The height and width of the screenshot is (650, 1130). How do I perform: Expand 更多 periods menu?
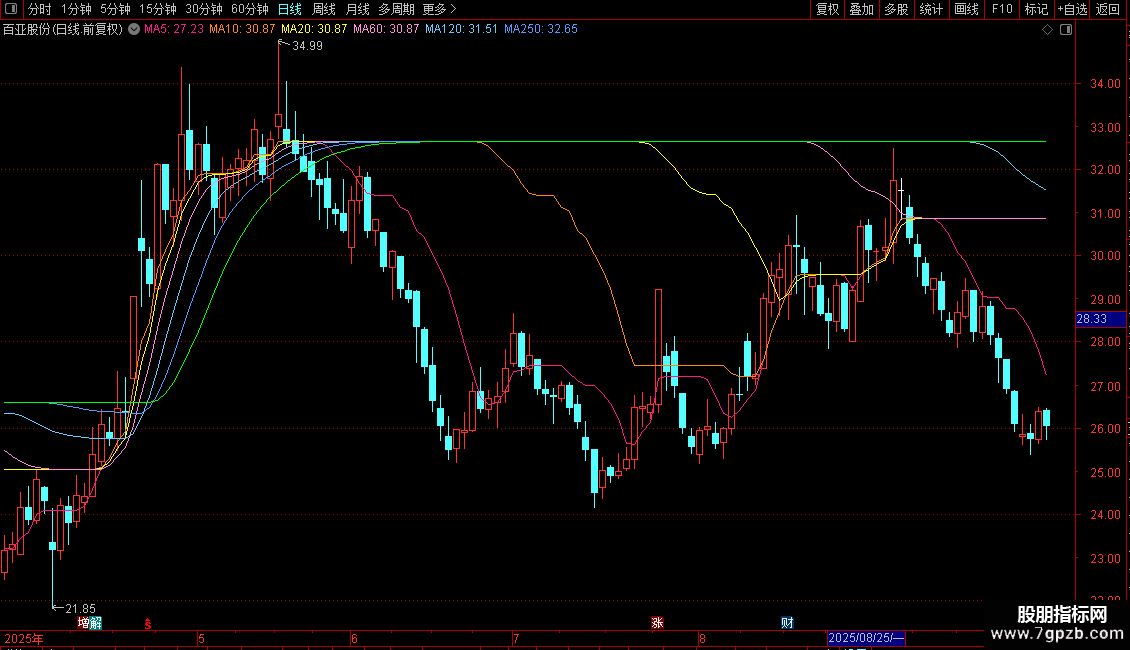(439, 9)
